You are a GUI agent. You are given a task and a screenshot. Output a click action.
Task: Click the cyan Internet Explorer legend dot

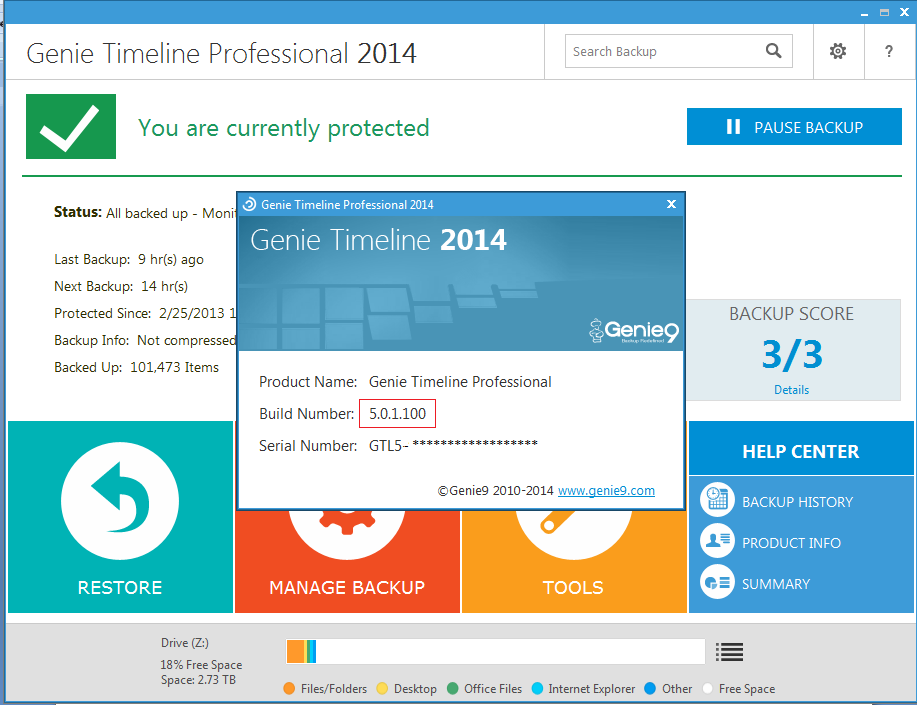(537, 688)
